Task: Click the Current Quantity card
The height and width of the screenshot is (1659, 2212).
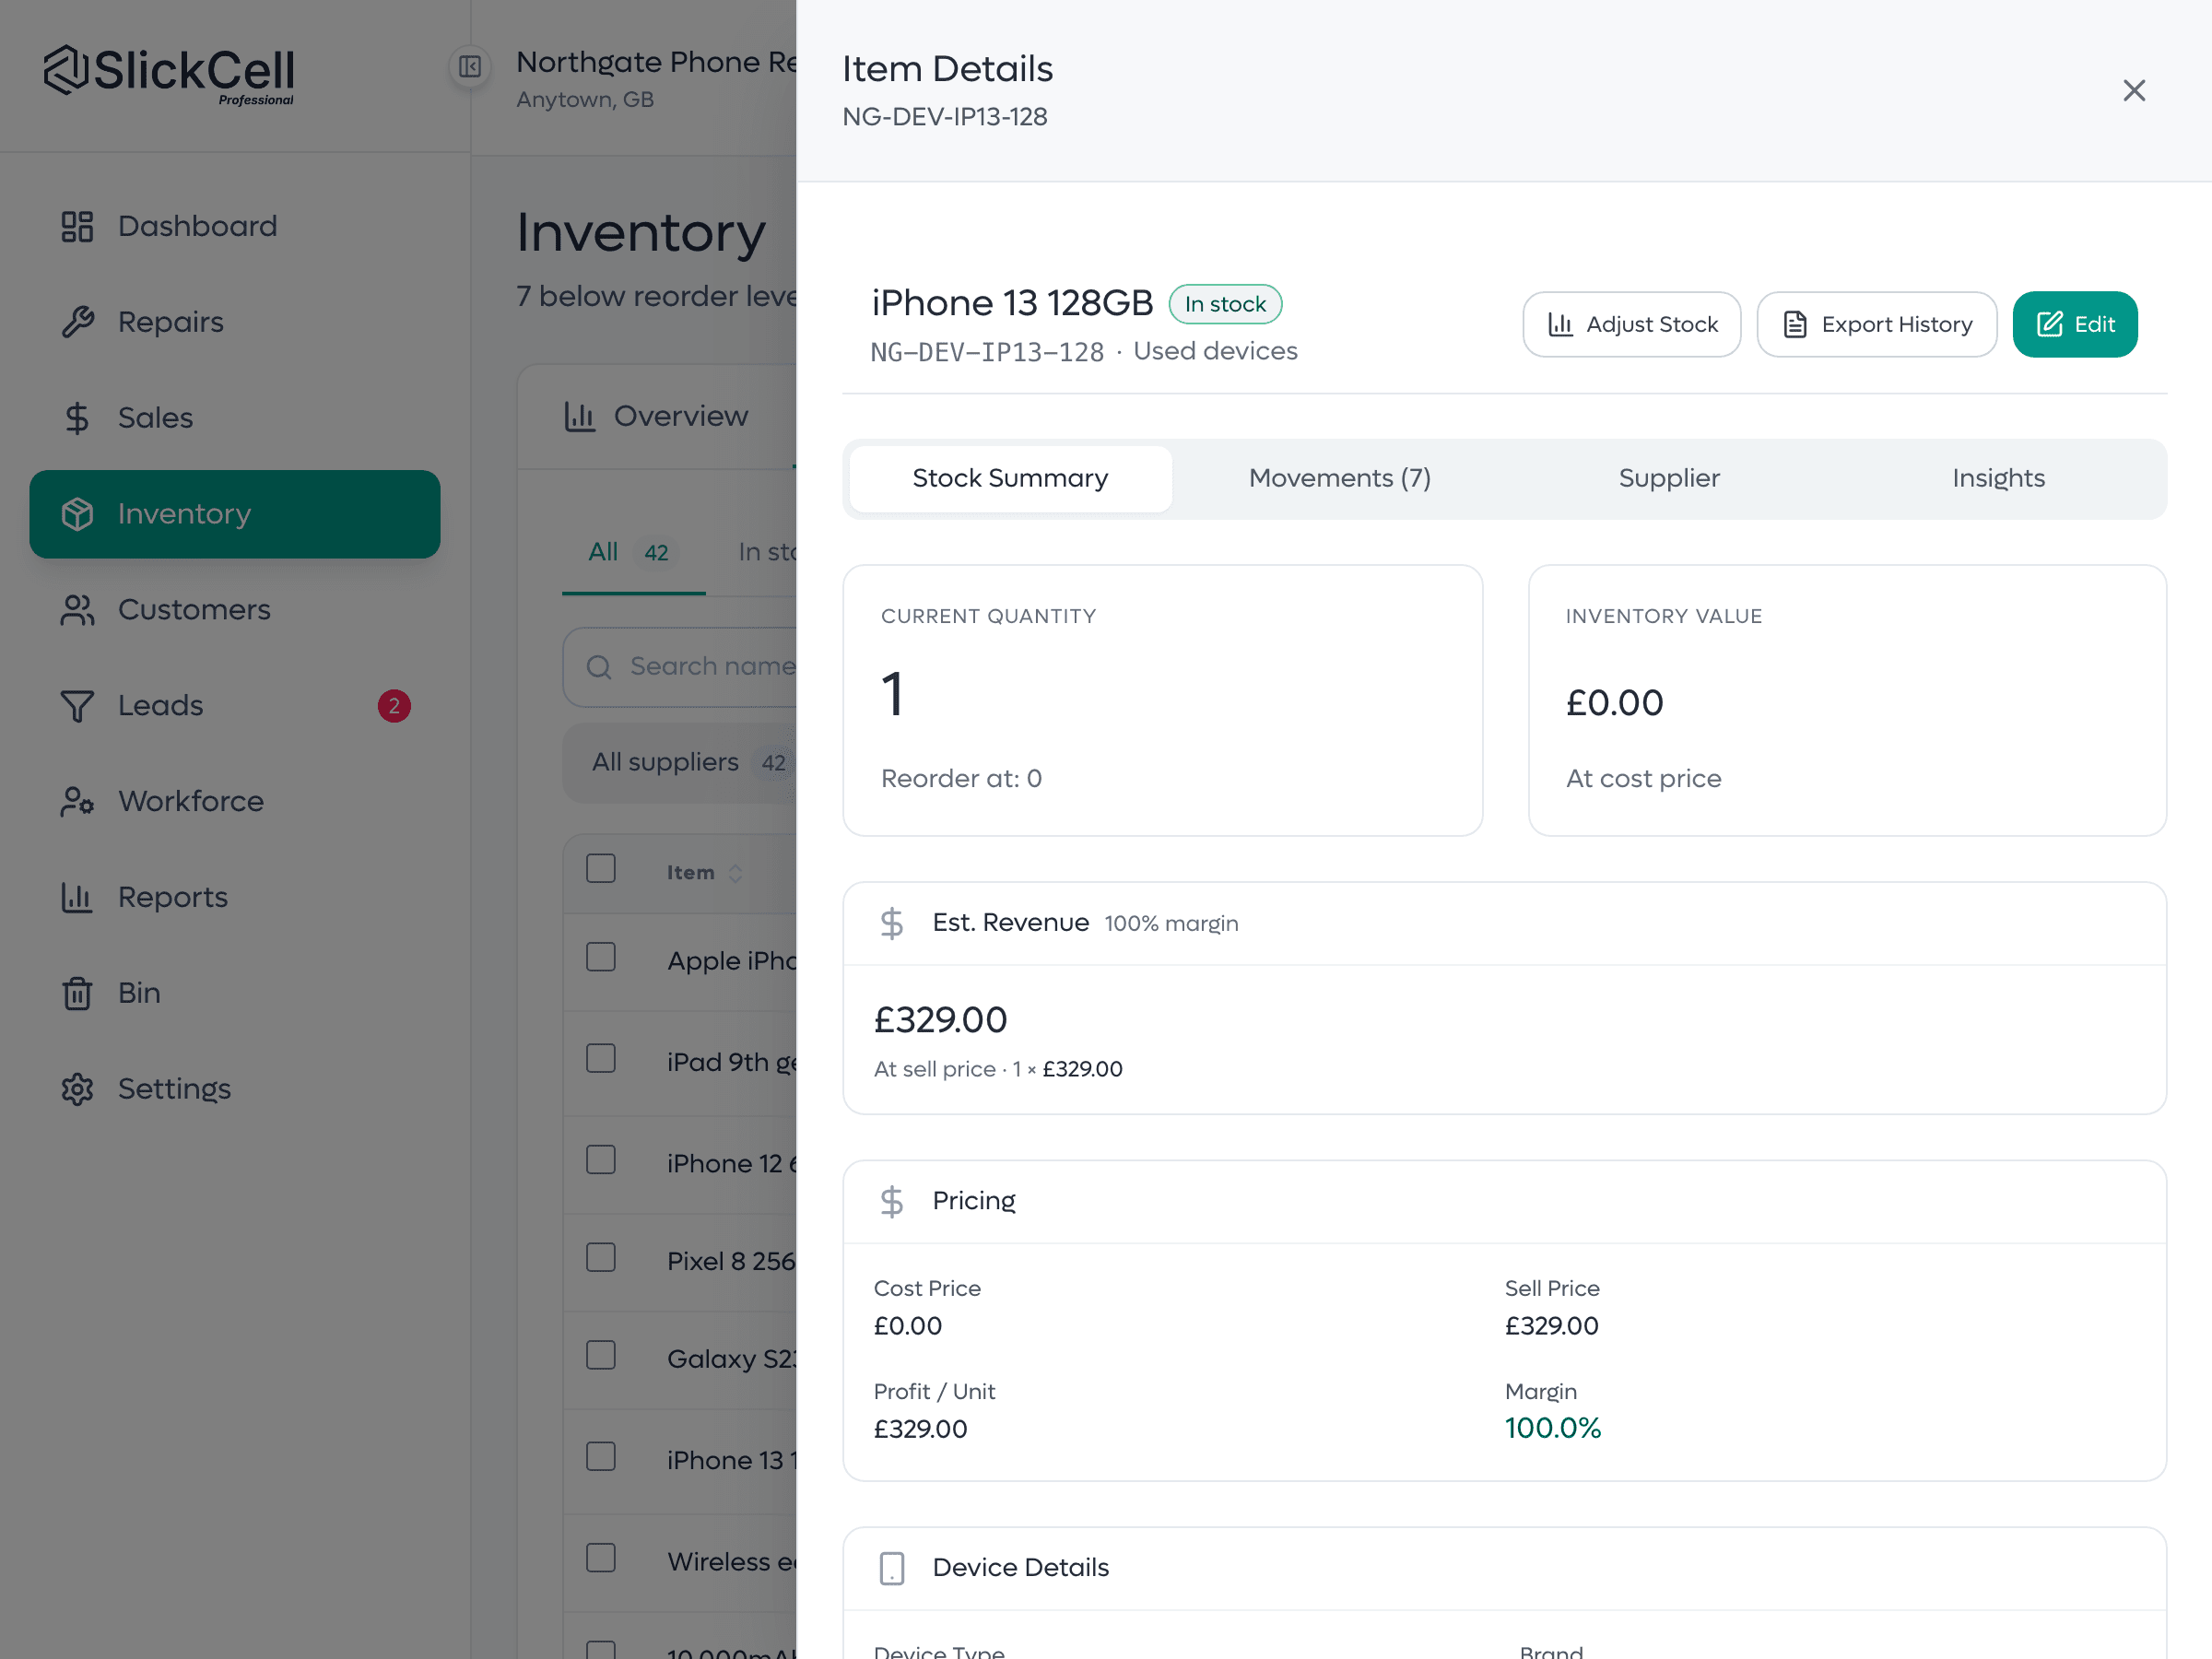Action: point(1162,700)
